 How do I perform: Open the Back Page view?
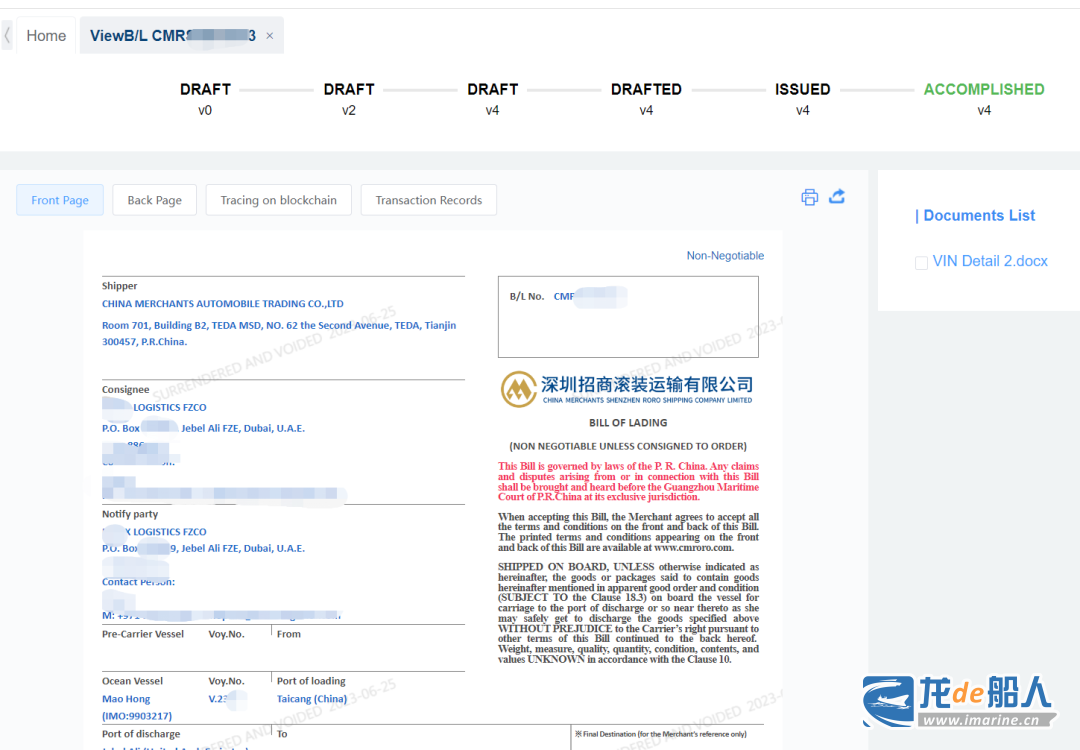pyautogui.click(x=154, y=200)
